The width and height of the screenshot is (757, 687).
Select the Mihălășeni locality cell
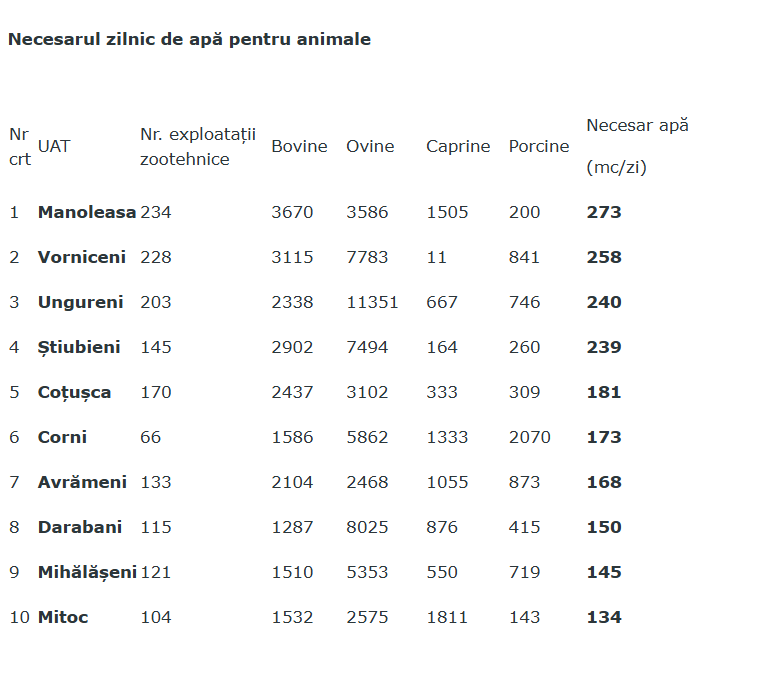[x=87, y=572]
